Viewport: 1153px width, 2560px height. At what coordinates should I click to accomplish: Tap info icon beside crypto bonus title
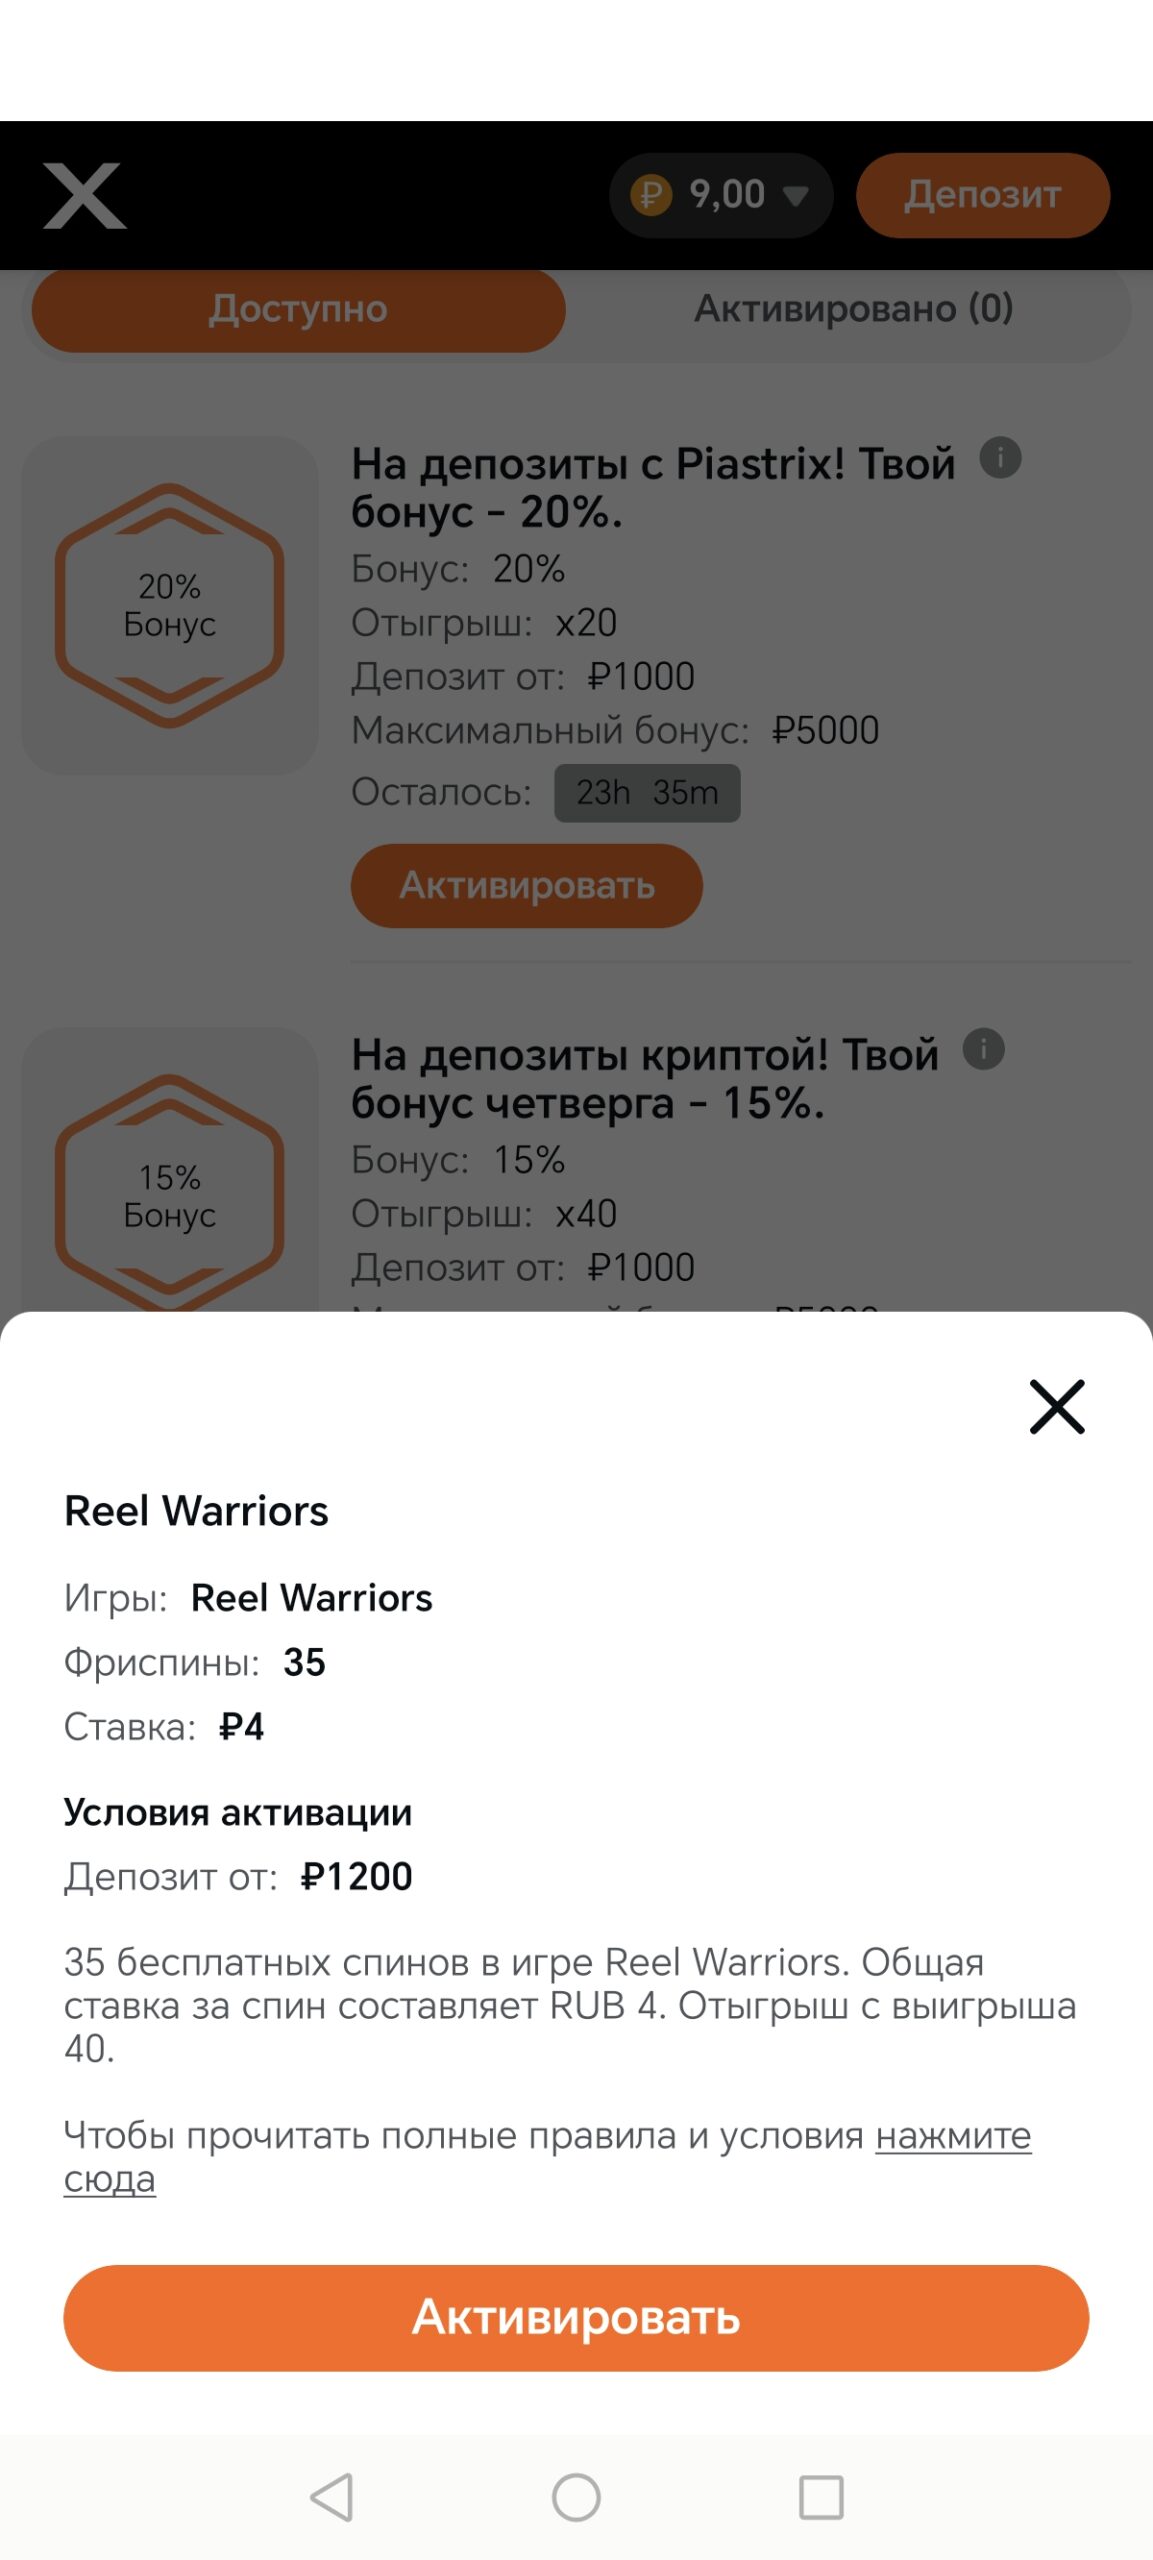(984, 1049)
